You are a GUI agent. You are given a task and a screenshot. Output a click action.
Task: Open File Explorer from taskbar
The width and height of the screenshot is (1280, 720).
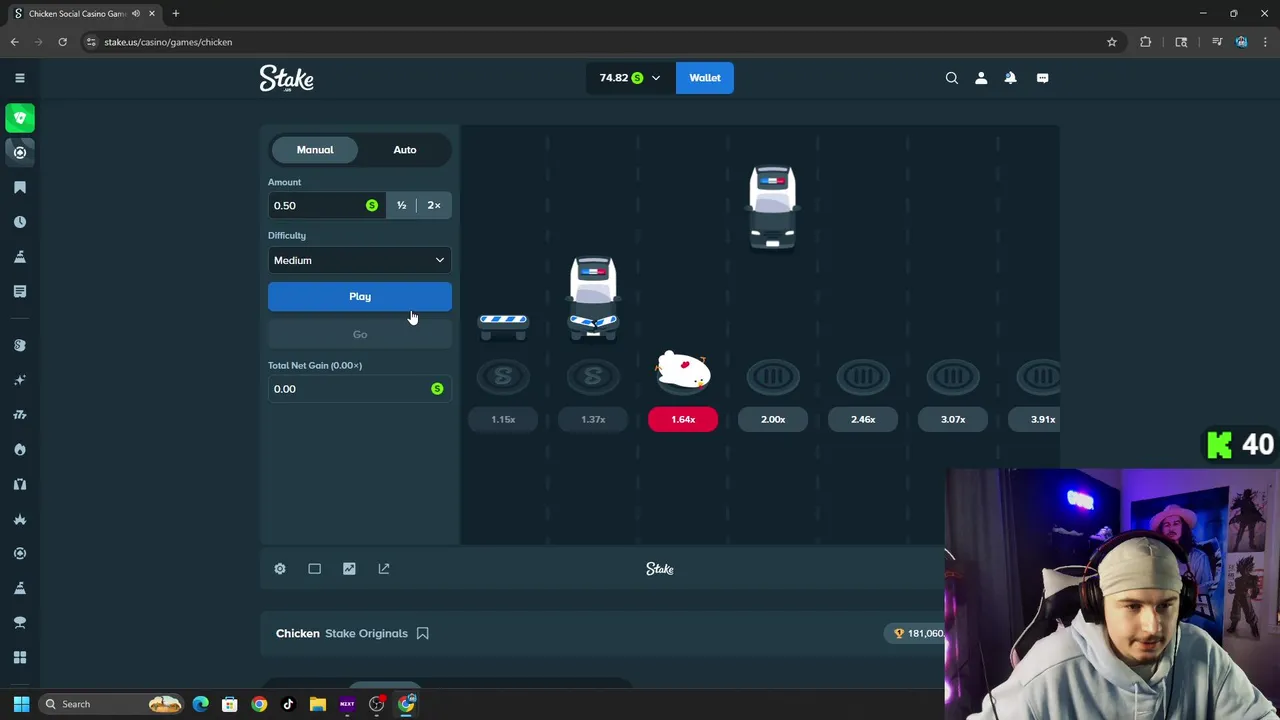coord(318,704)
